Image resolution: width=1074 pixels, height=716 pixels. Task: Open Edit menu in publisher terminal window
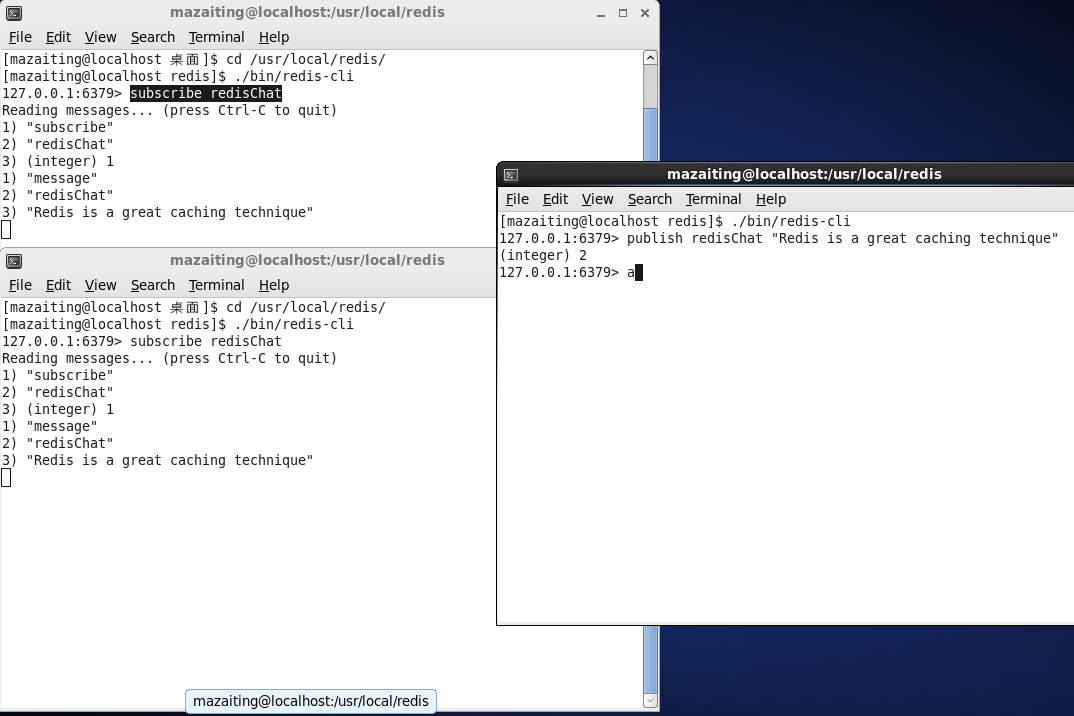555,199
